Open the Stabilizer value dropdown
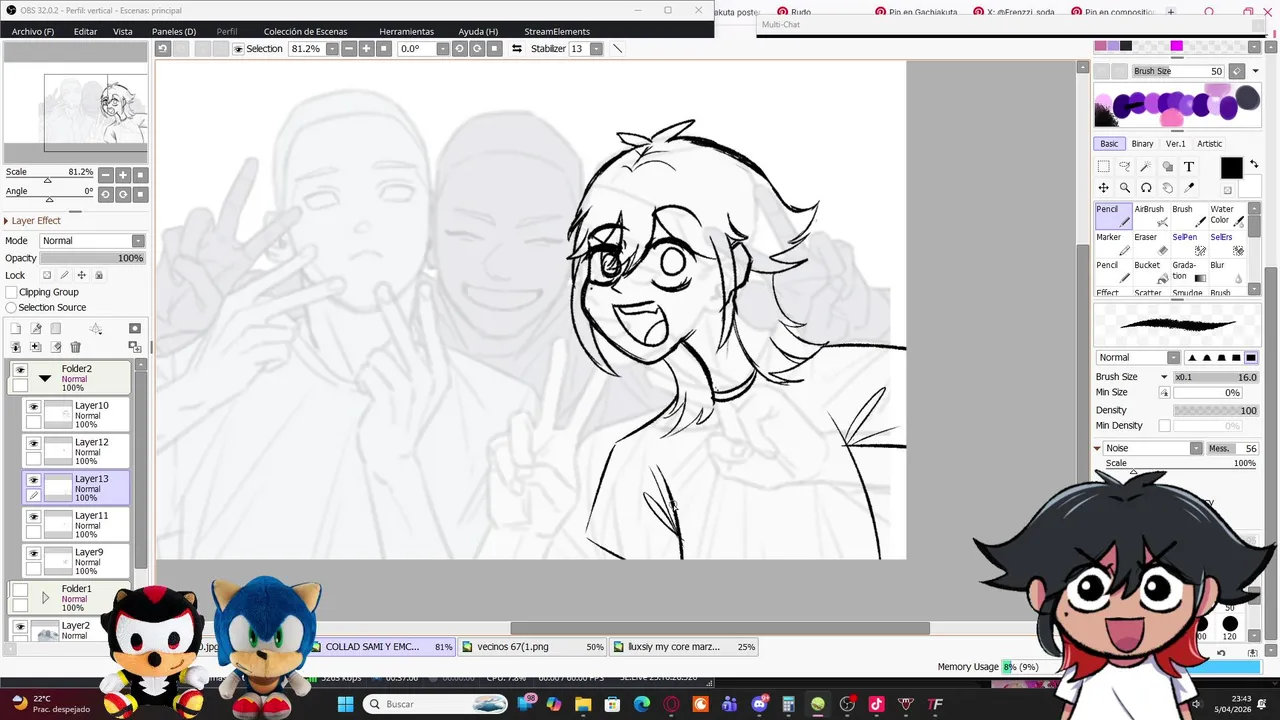Image resolution: width=1280 pixels, height=720 pixels. [596, 48]
